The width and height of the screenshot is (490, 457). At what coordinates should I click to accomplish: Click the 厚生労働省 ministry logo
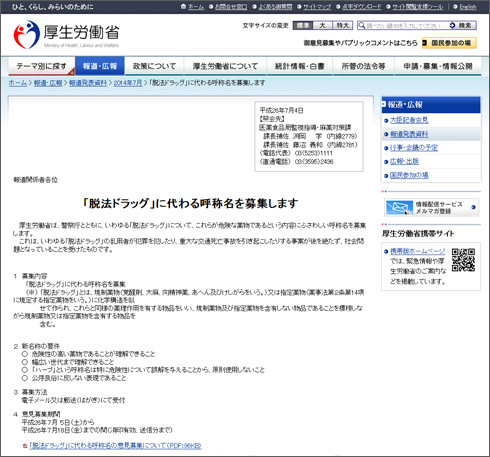coord(66,34)
